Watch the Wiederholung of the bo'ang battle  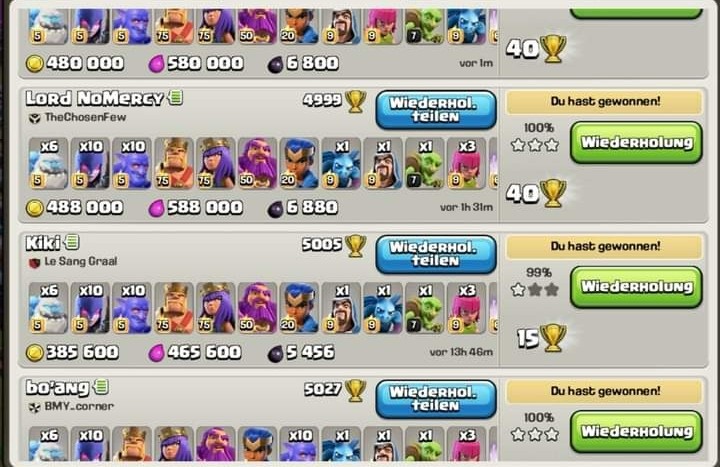[636, 432]
